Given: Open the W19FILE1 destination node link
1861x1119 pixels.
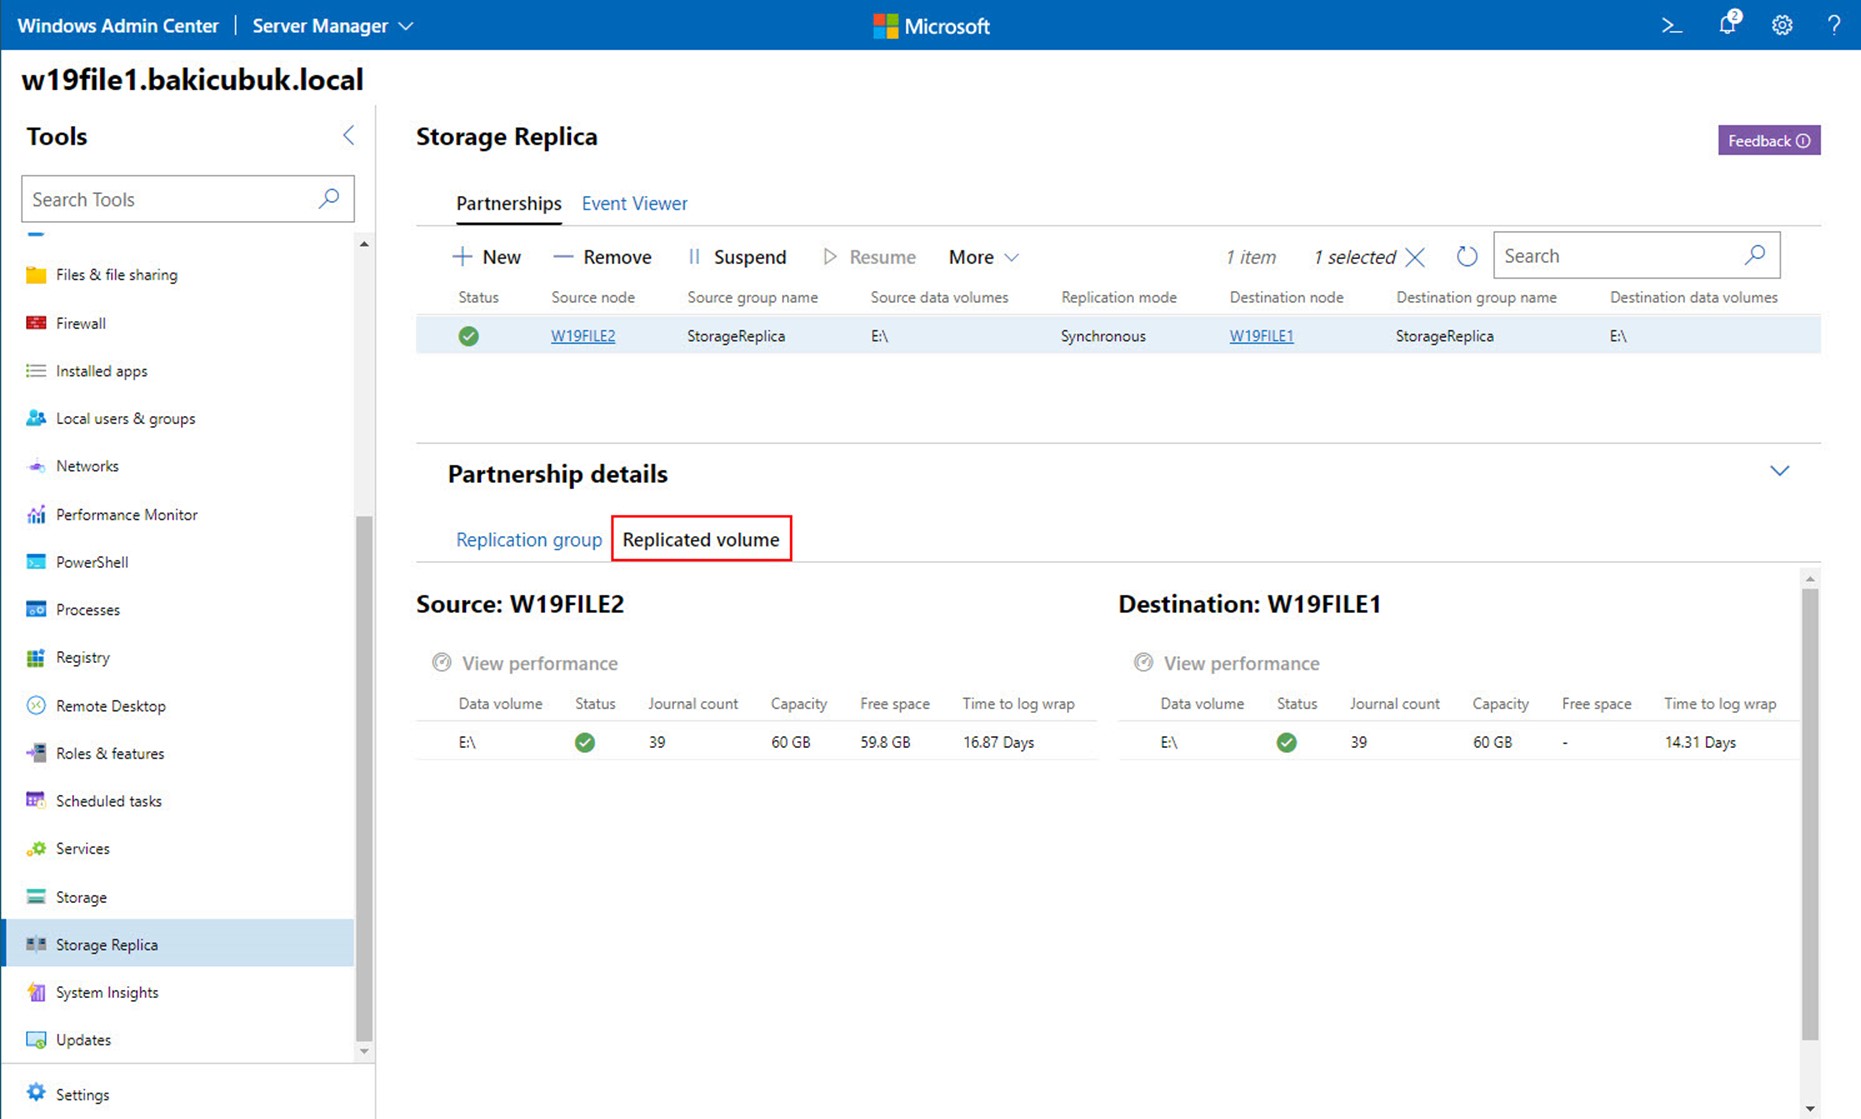Looking at the screenshot, I should pos(1261,336).
